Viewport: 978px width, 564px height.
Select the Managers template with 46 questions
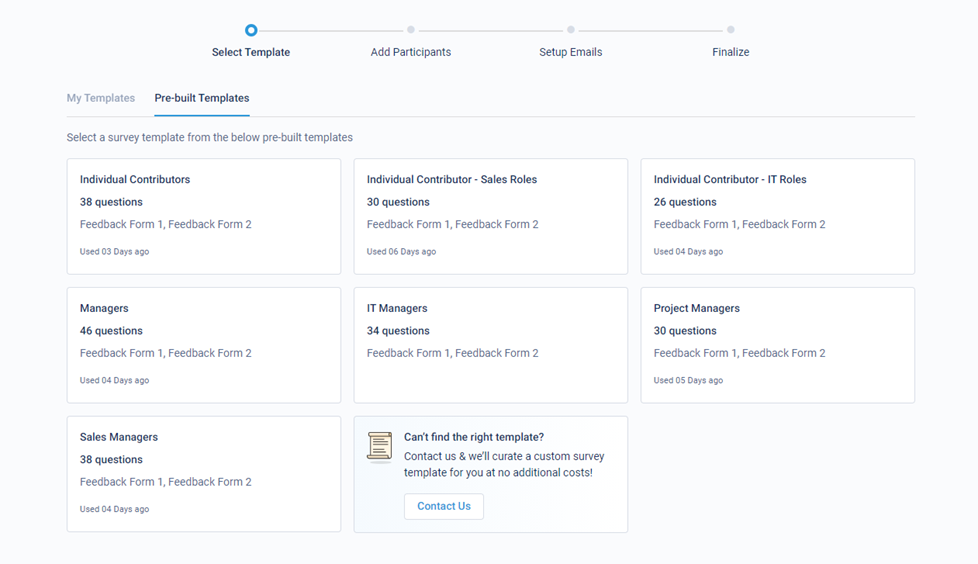[204, 345]
